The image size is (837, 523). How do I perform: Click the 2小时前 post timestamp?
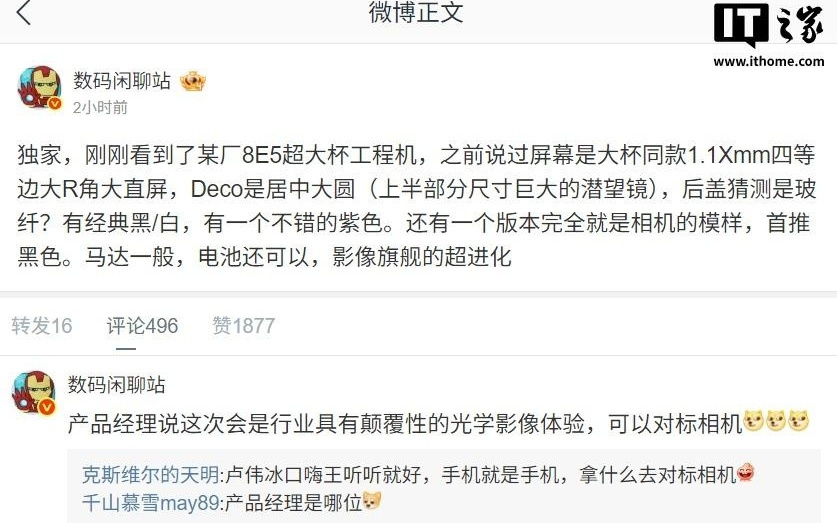pyautogui.click(x=100, y=108)
